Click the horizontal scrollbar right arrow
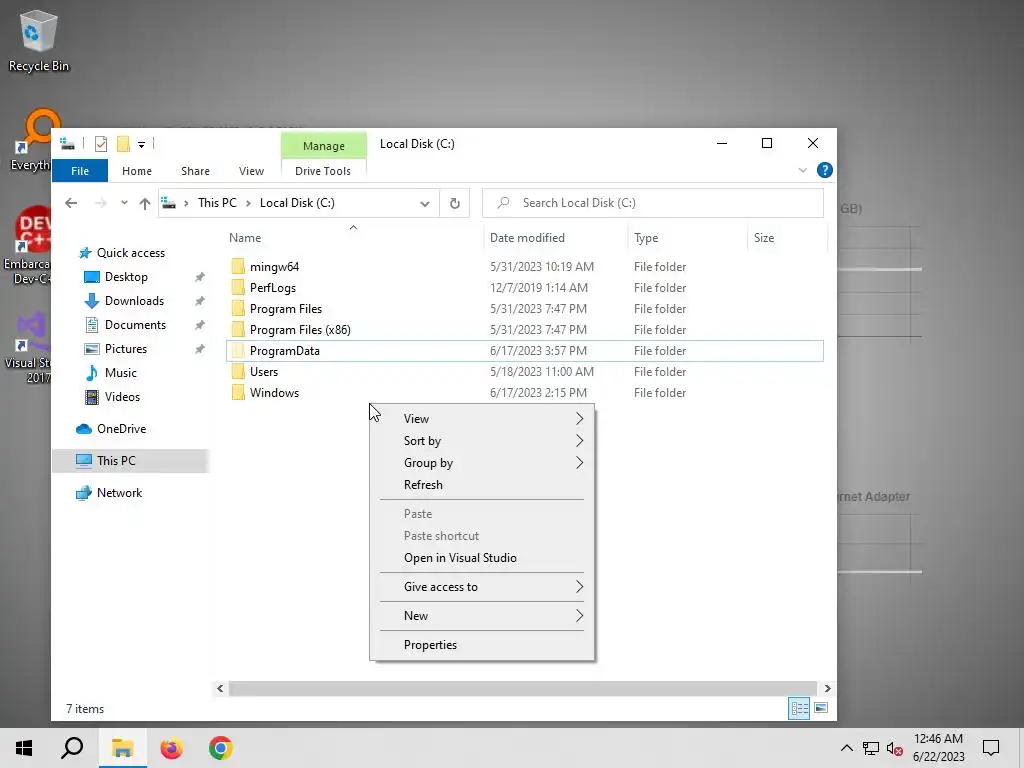The width and height of the screenshot is (1024, 768). [827, 688]
